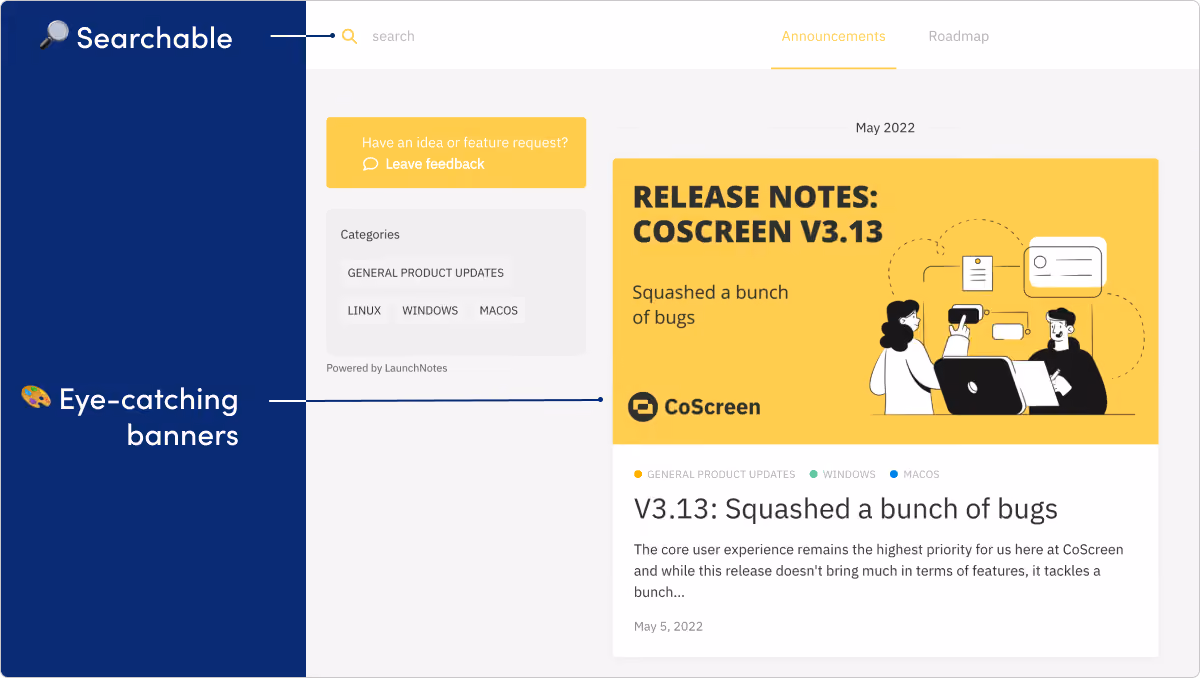This screenshot has width=1200, height=678.
Task: Click the yellow search magnifier icon
Action: point(349,36)
